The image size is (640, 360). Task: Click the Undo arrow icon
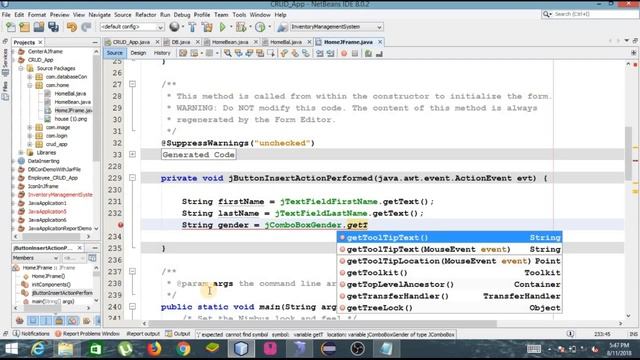(72, 27)
